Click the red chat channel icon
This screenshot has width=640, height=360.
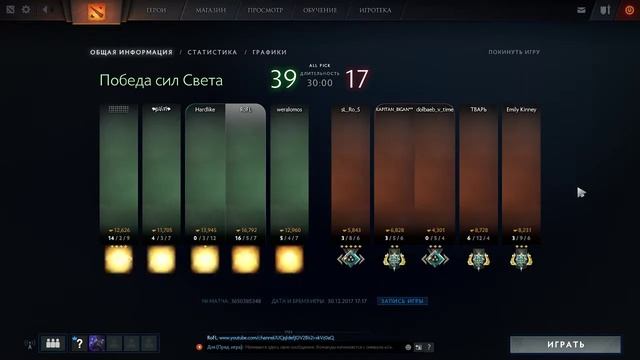point(199,347)
